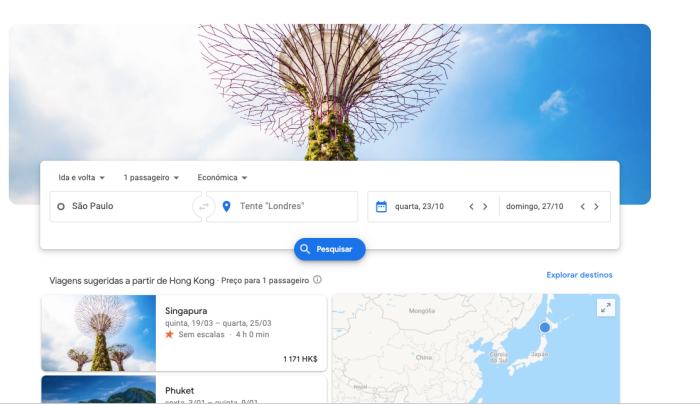Select return date domingo, 27/10

pos(534,206)
